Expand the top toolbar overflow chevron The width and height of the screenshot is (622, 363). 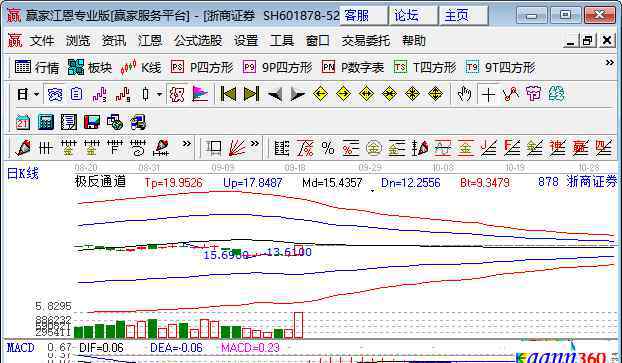[609, 63]
